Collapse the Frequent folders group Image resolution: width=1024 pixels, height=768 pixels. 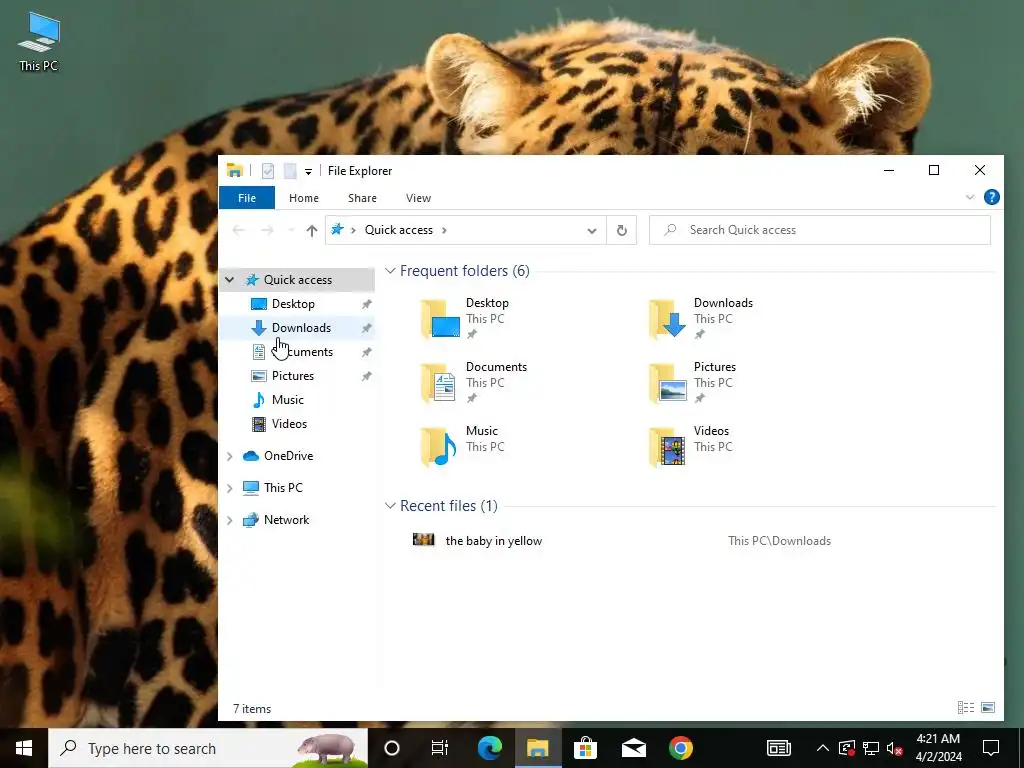(391, 270)
